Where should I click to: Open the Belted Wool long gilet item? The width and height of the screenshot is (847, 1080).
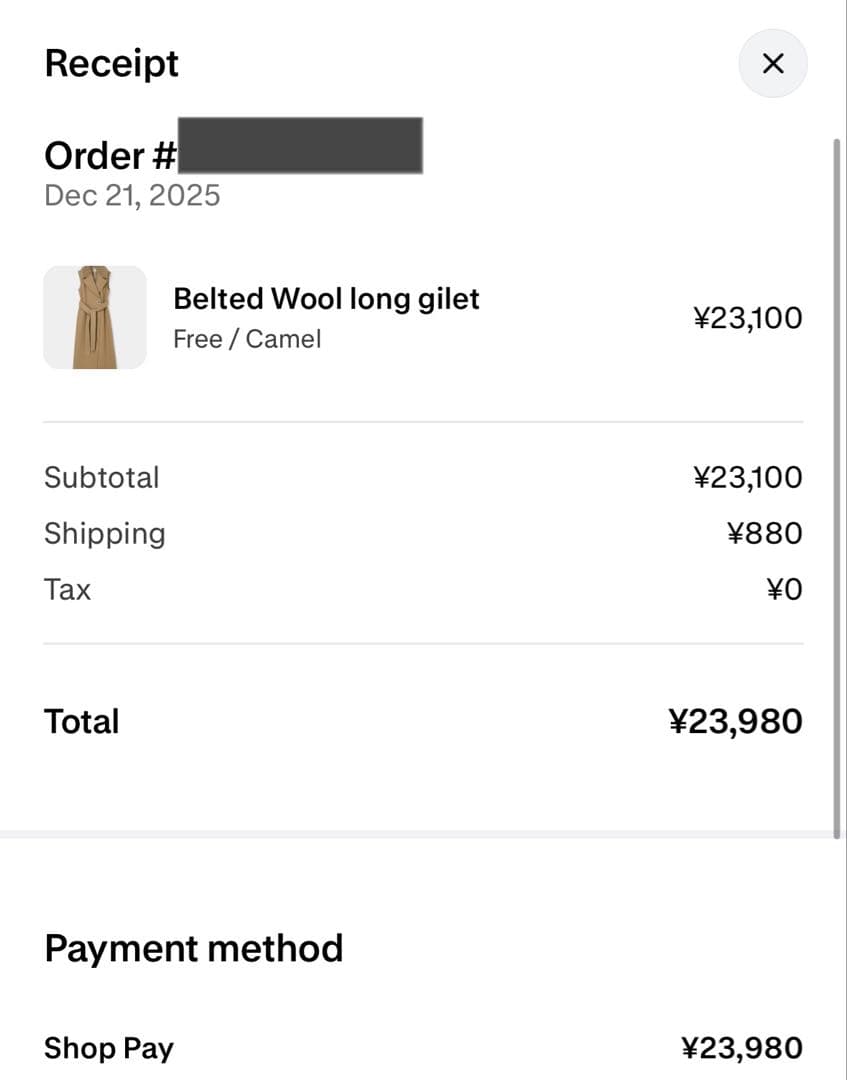coord(326,298)
